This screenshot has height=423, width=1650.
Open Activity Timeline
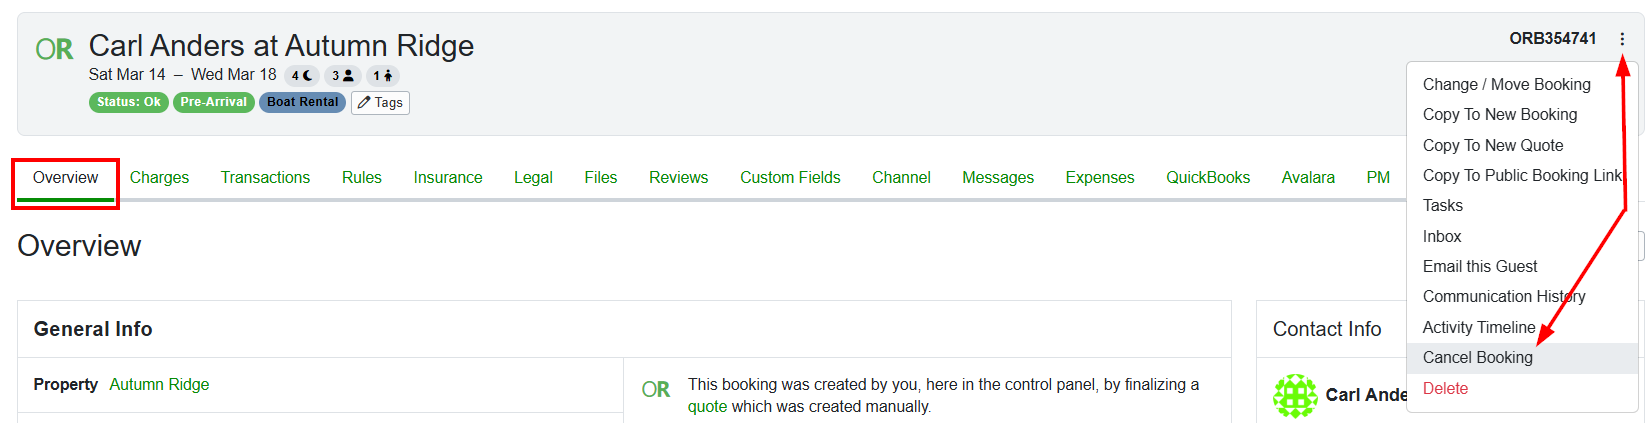pyautogui.click(x=1522, y=328)
